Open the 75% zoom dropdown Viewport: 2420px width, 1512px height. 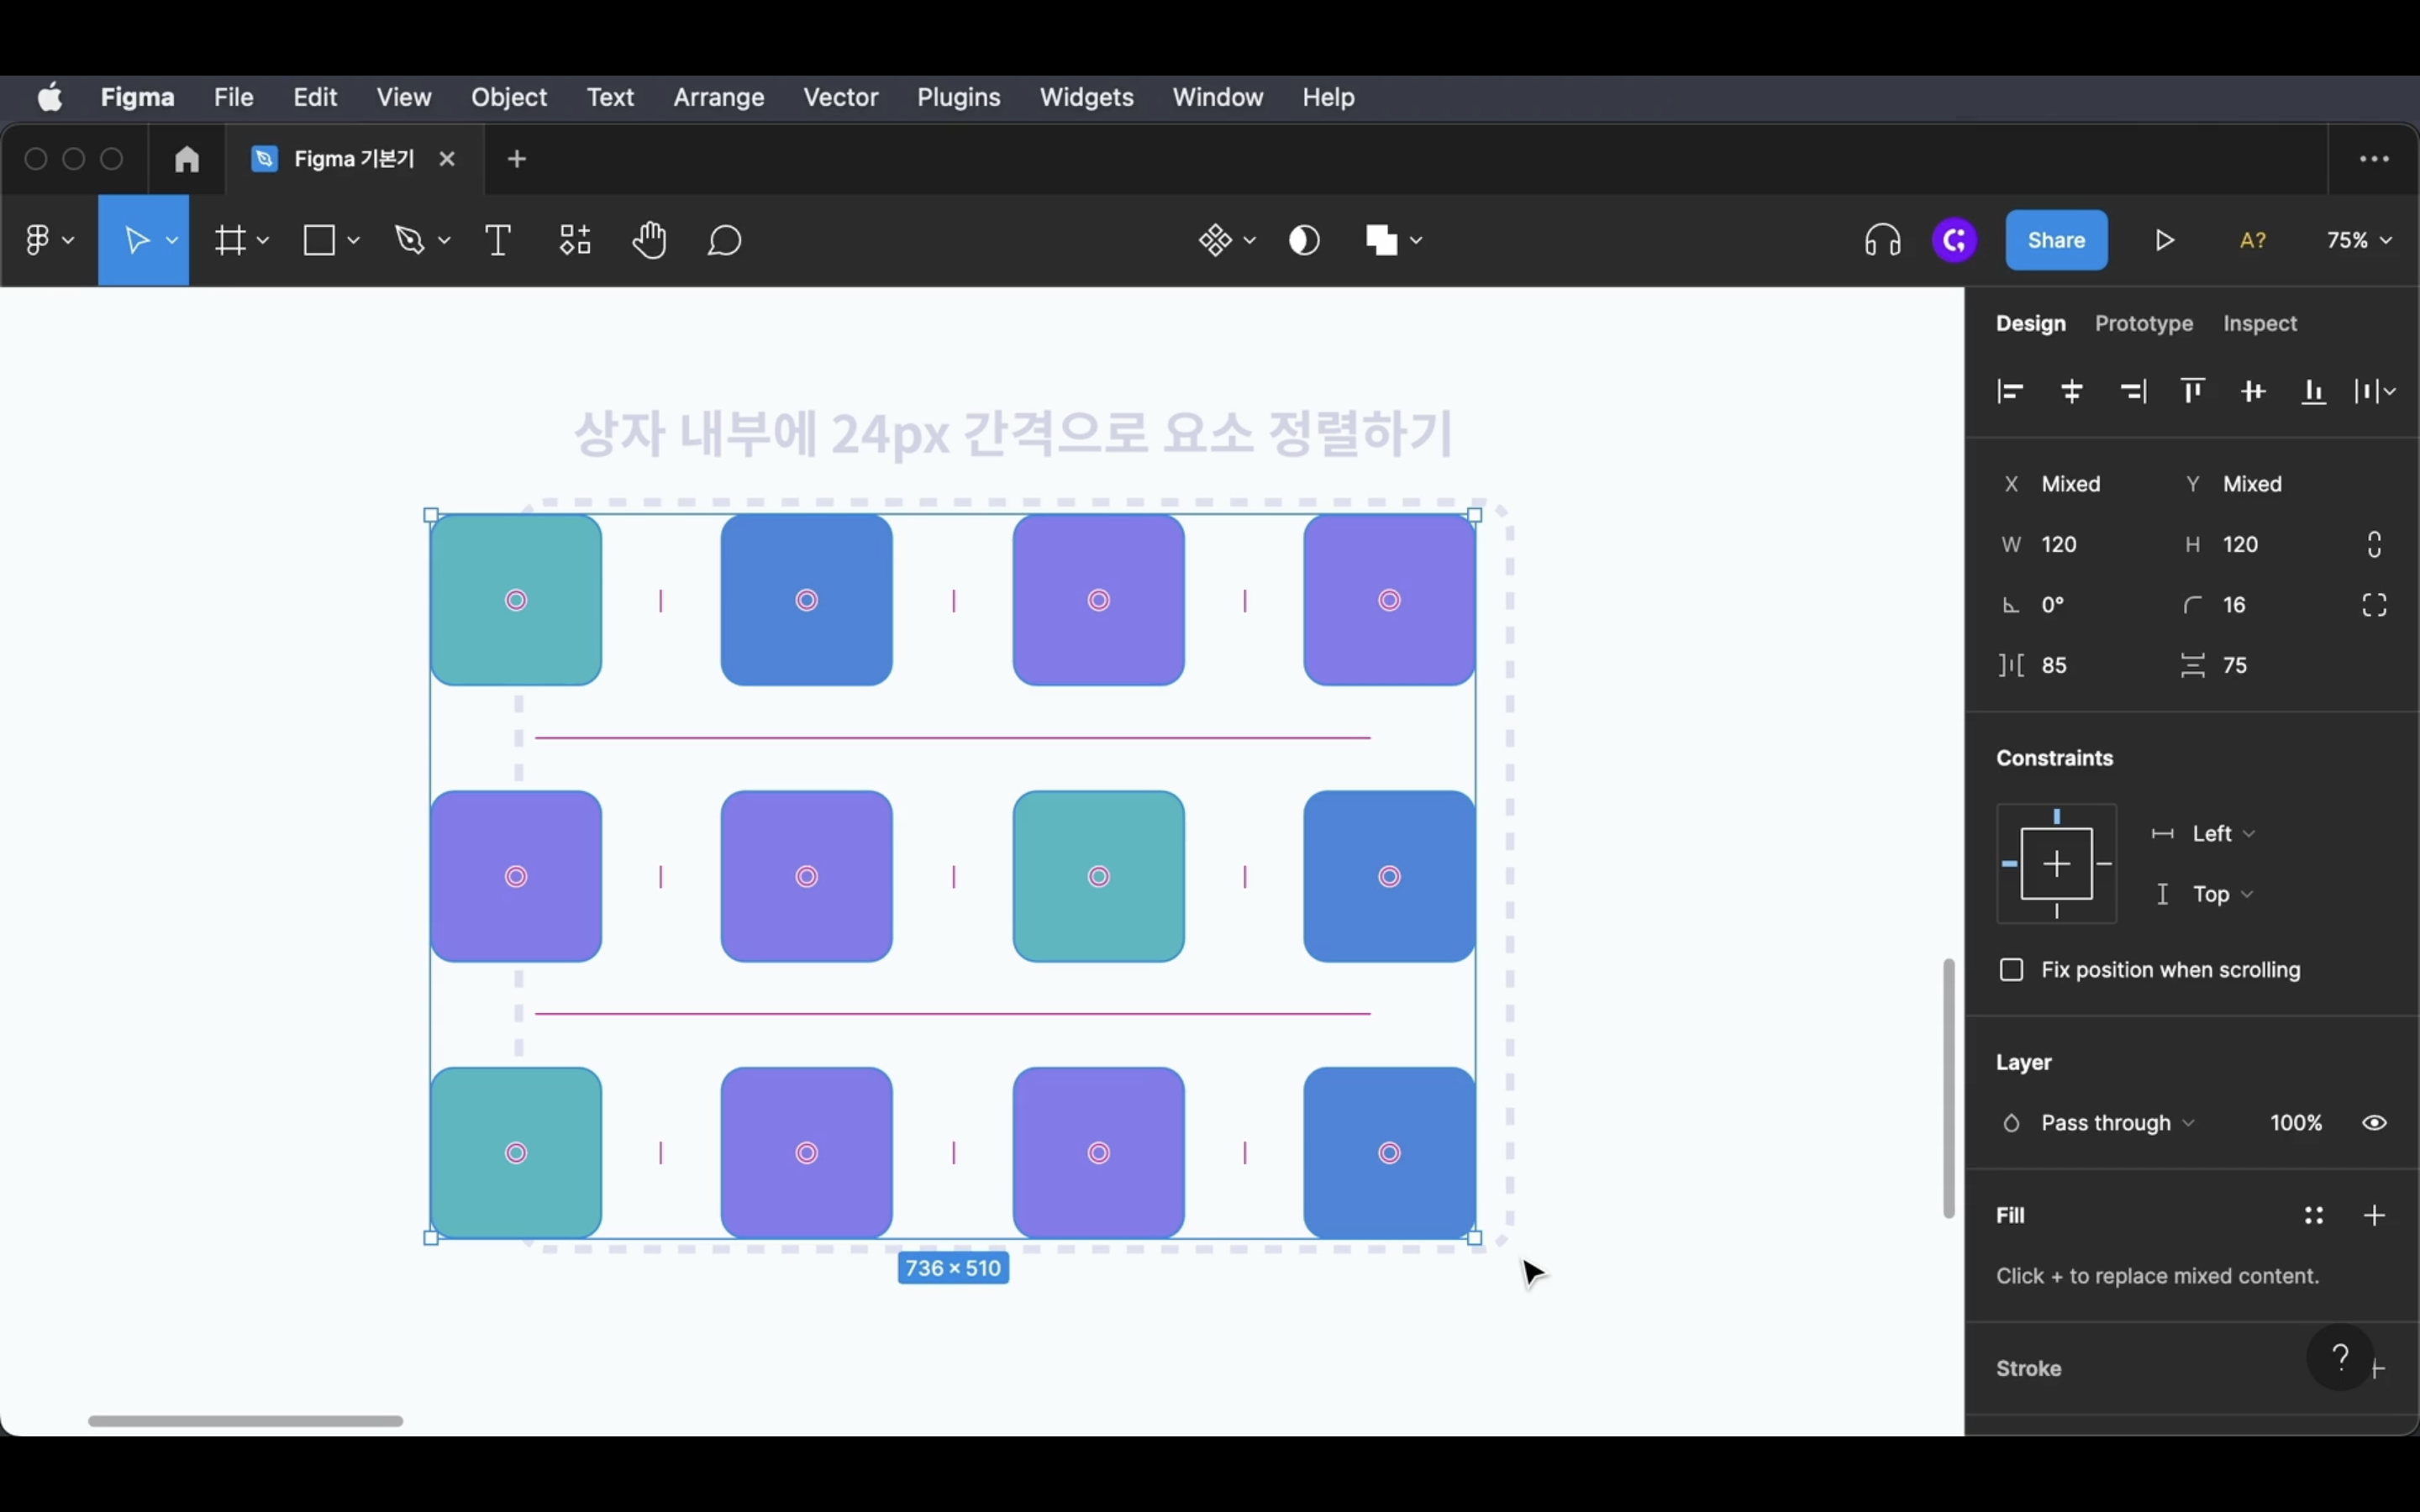[2359, 240]
